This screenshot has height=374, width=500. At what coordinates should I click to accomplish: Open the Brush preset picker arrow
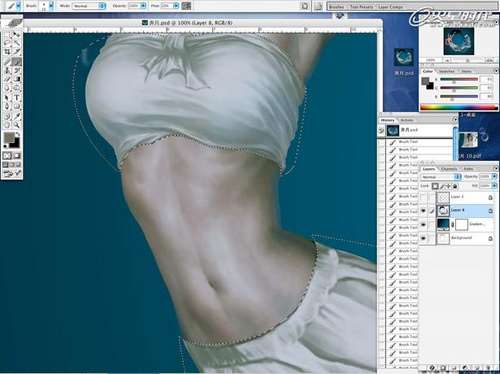point(51,6)
